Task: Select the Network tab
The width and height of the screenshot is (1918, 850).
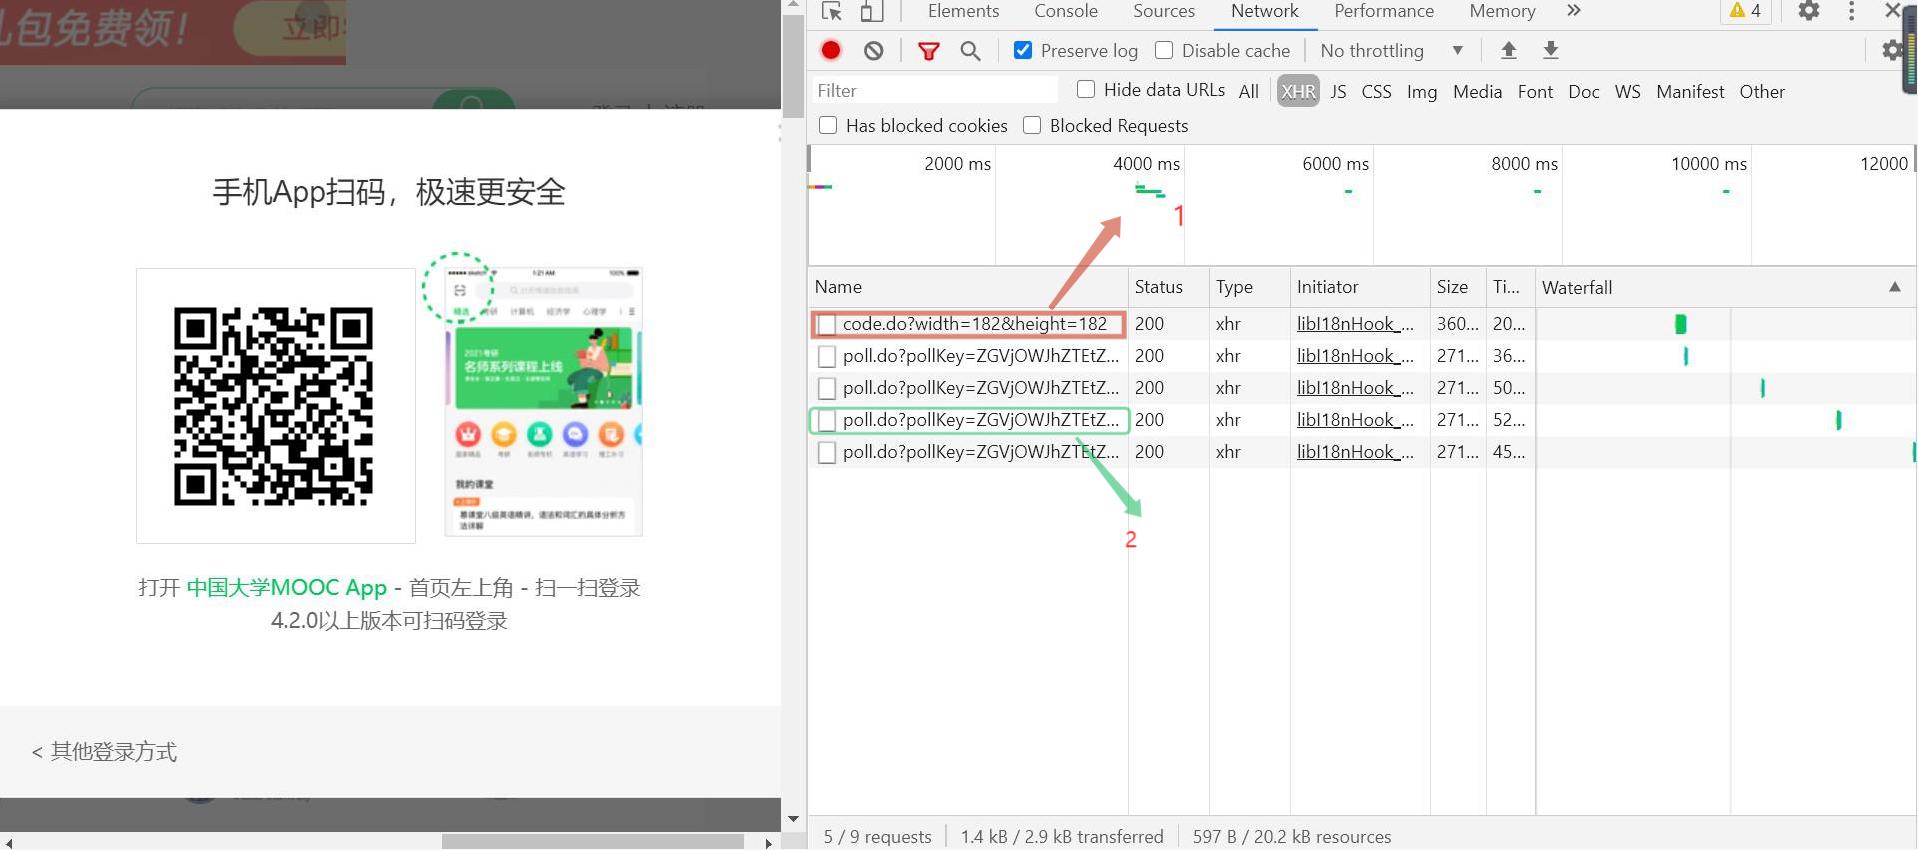Action: 1265,11
